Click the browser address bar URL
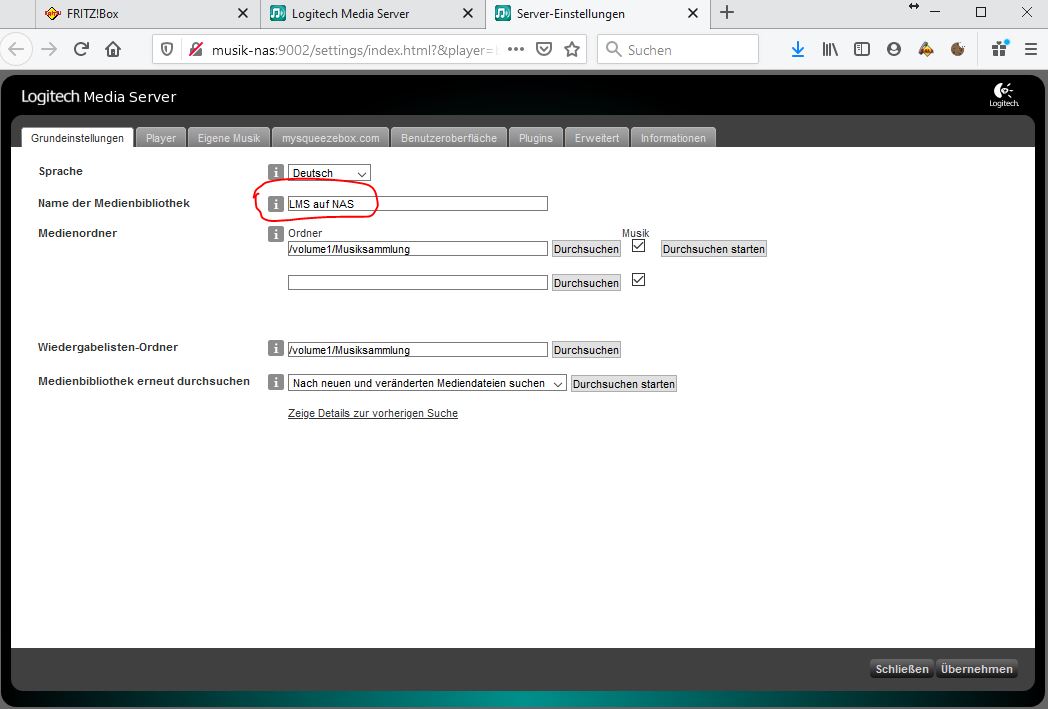 coord(354,50)
